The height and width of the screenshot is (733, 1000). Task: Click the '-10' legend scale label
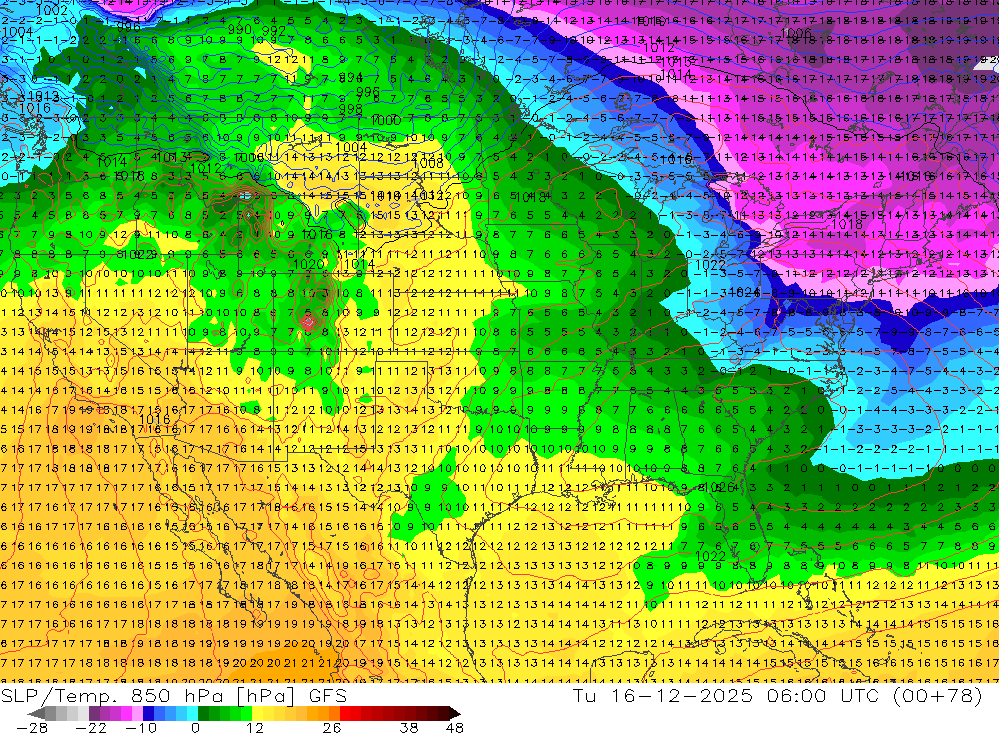pyautogui.click(x=141, y=727)
